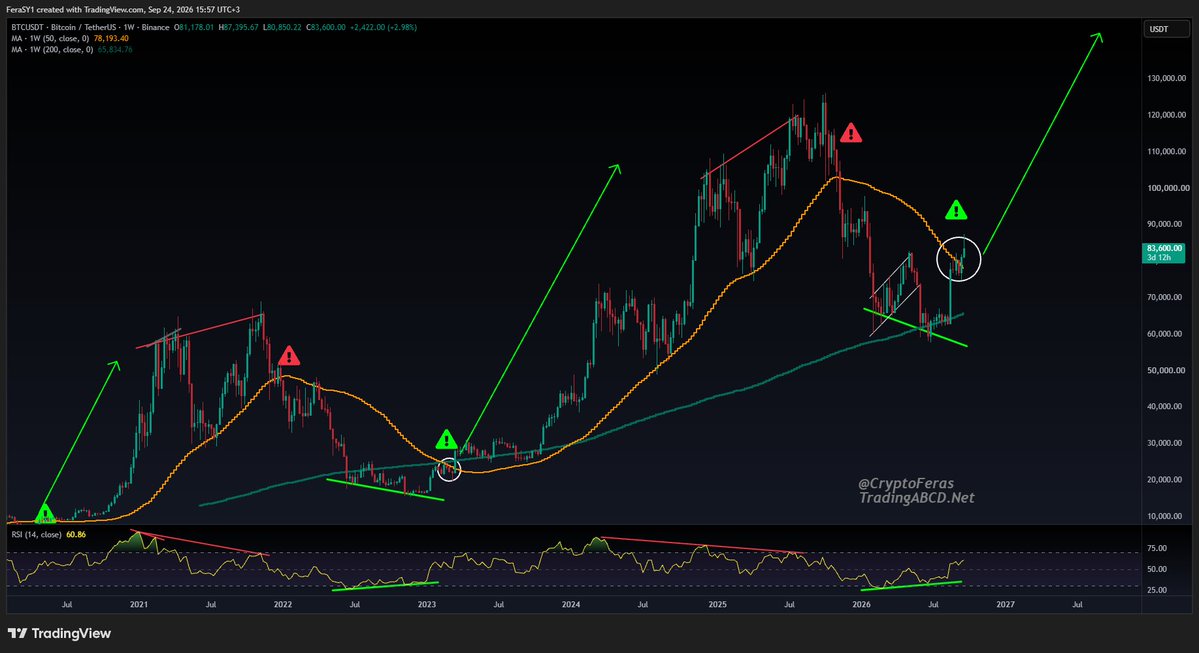
Task: Click the 2024 label on time axis
Action: point(570,605)
